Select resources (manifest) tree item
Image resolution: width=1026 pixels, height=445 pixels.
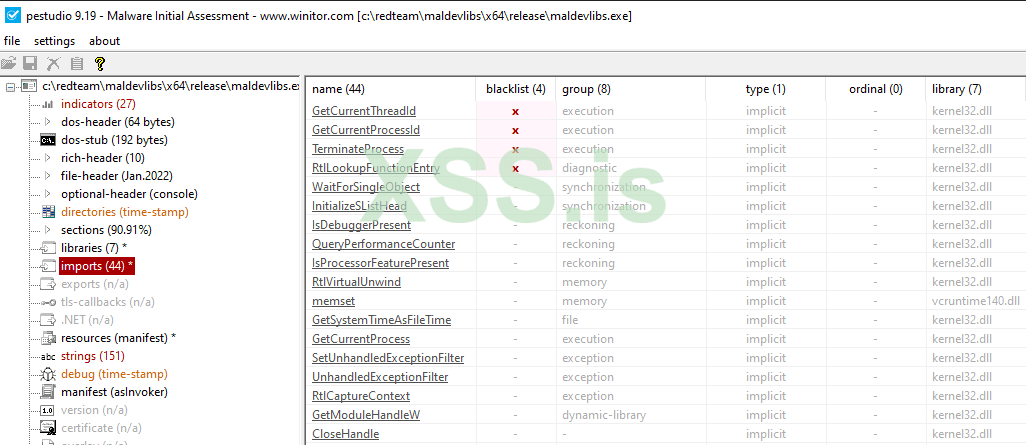point(118,338)
